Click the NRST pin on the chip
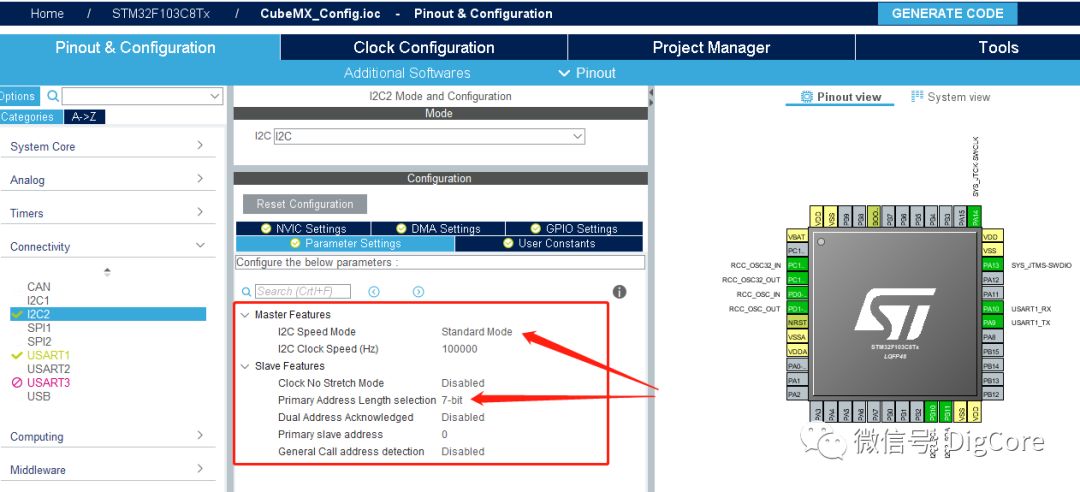Image resolution: width=1080 pixels, height=492 pixels. (796, 322)
